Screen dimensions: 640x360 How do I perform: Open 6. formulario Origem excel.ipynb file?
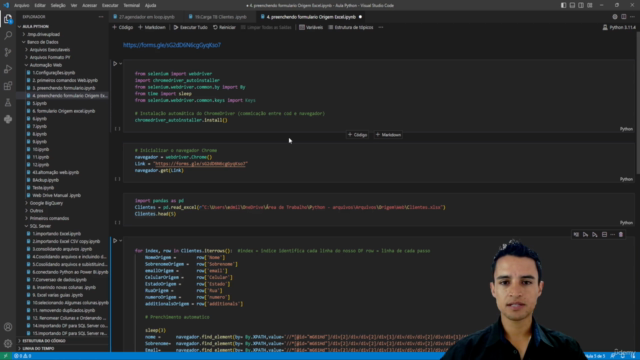pos(64,111)
